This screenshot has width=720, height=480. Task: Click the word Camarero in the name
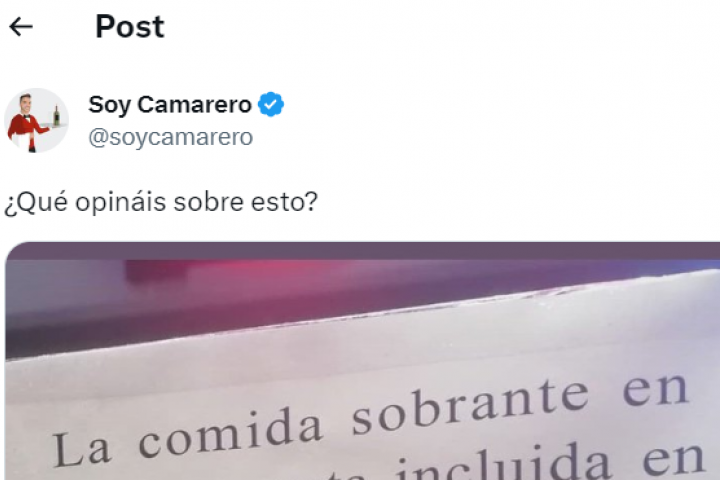tap(194, 105)
